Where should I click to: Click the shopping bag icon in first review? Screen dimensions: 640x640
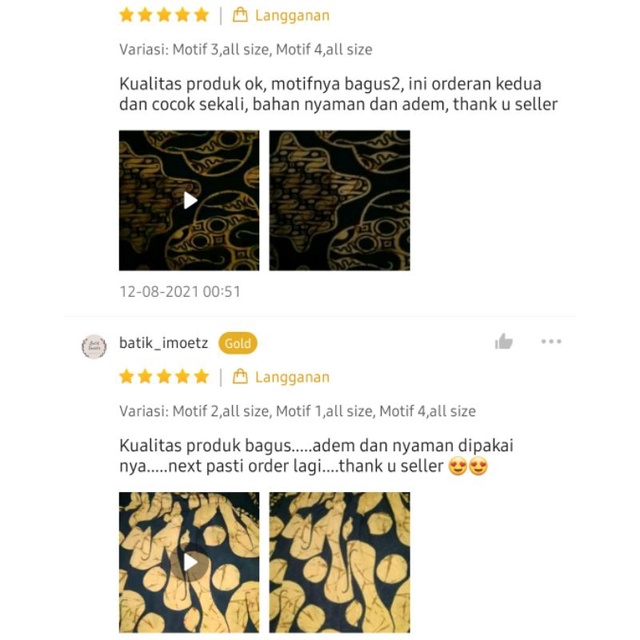coord(240,15)
